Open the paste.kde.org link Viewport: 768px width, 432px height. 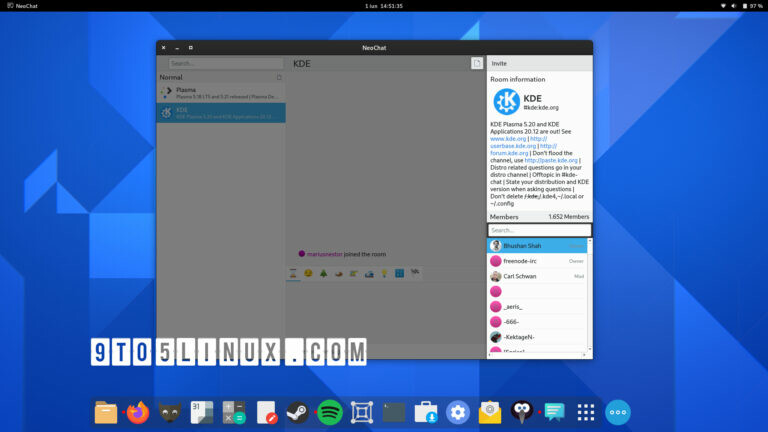(x=551, y=160)
